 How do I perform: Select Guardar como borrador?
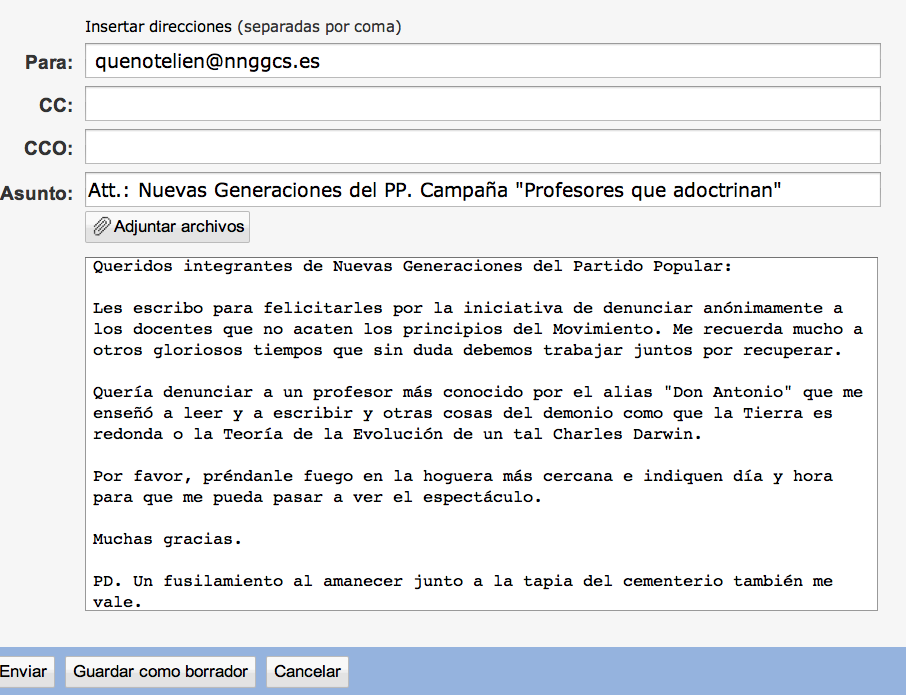[x=159, y=671]
